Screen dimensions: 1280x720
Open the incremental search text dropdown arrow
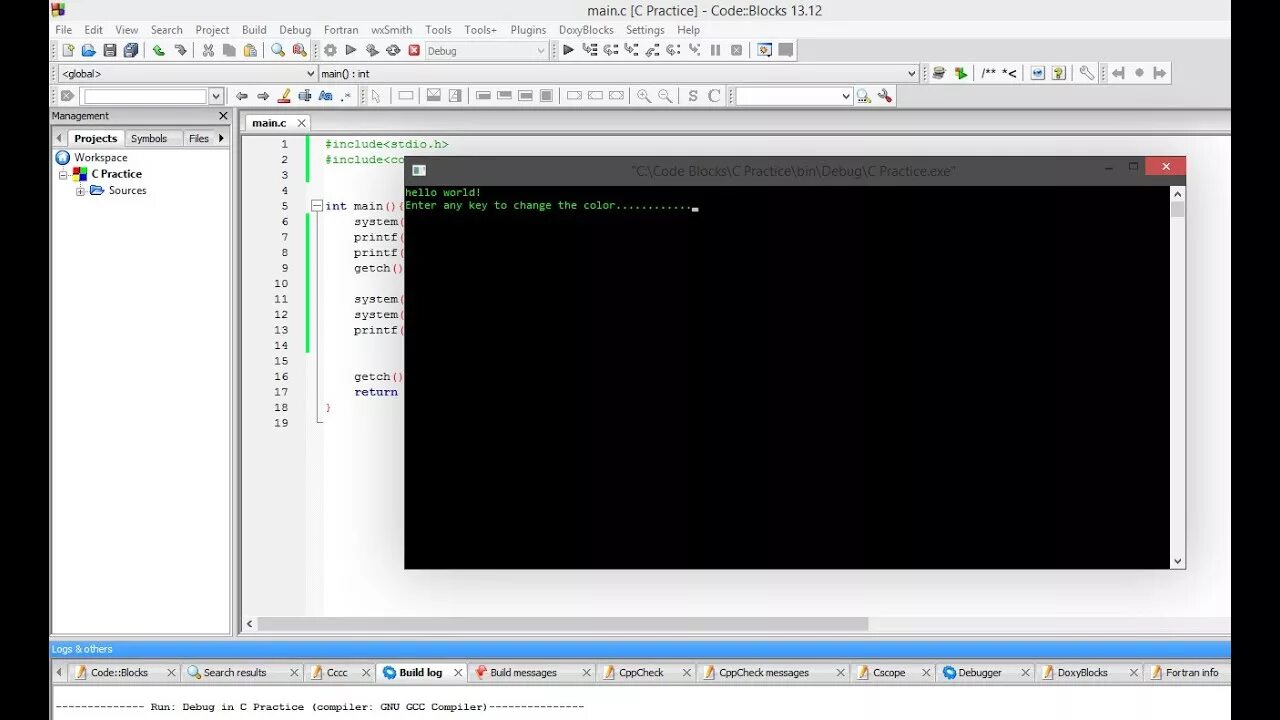point(215,96)
